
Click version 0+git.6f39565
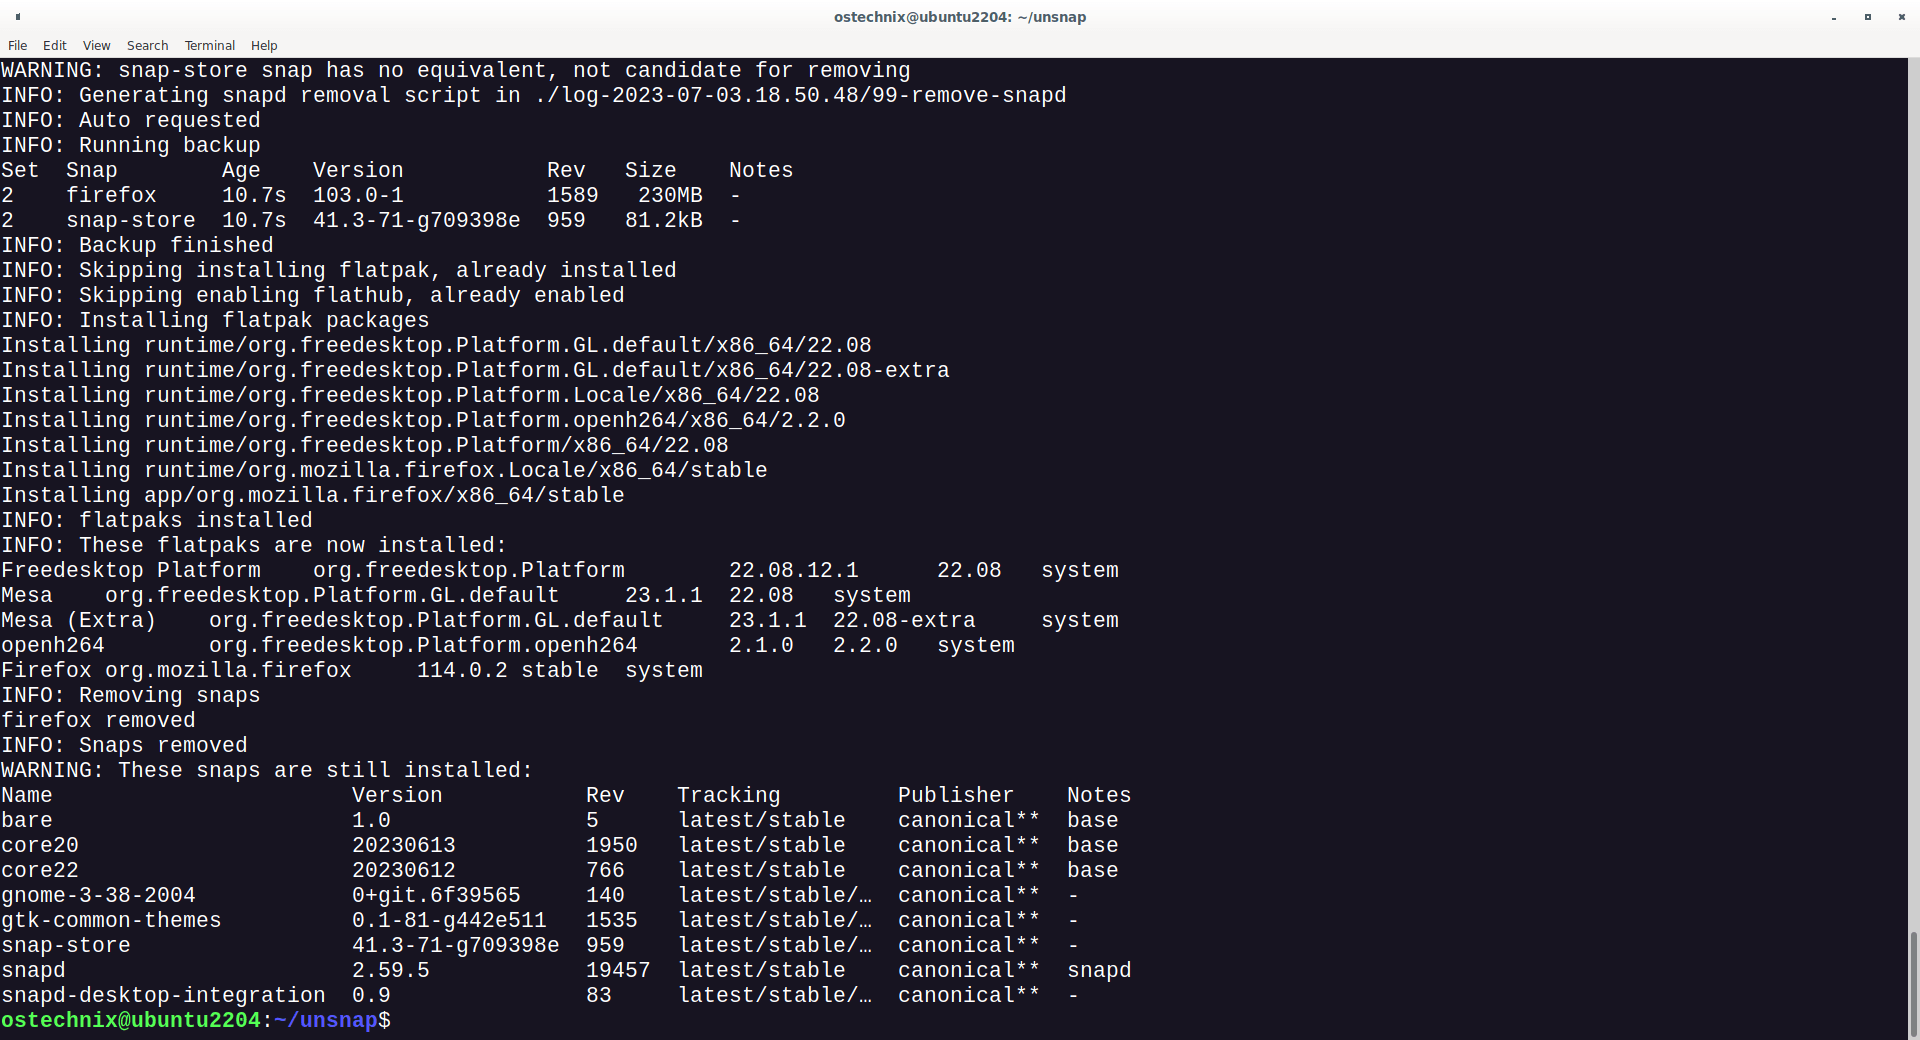click(436, 895)
